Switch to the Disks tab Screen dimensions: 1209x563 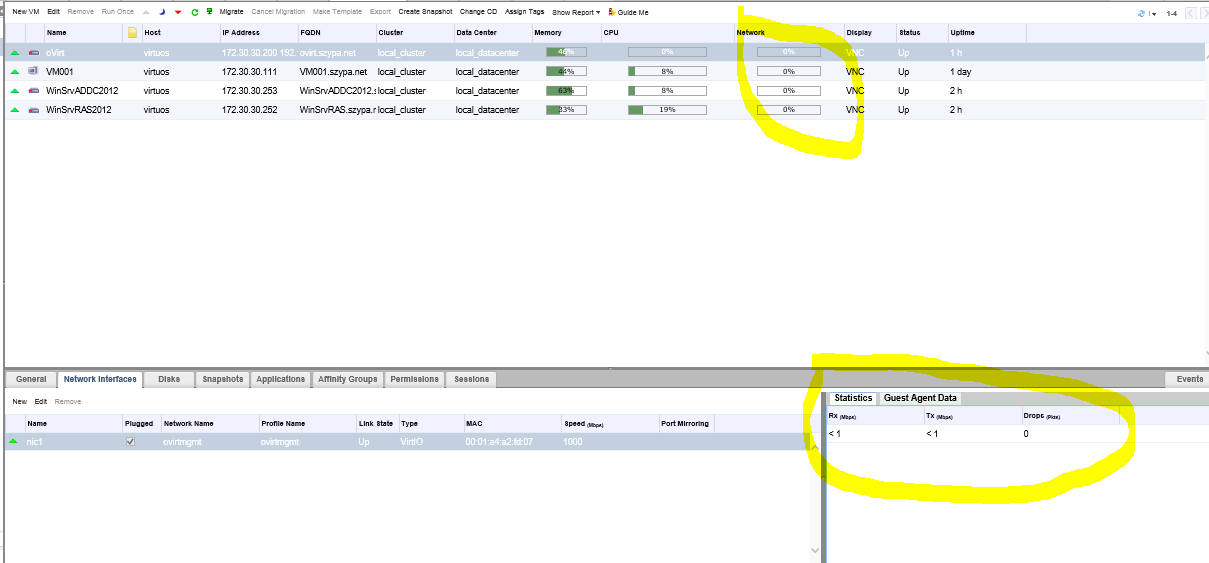point(169,380)
